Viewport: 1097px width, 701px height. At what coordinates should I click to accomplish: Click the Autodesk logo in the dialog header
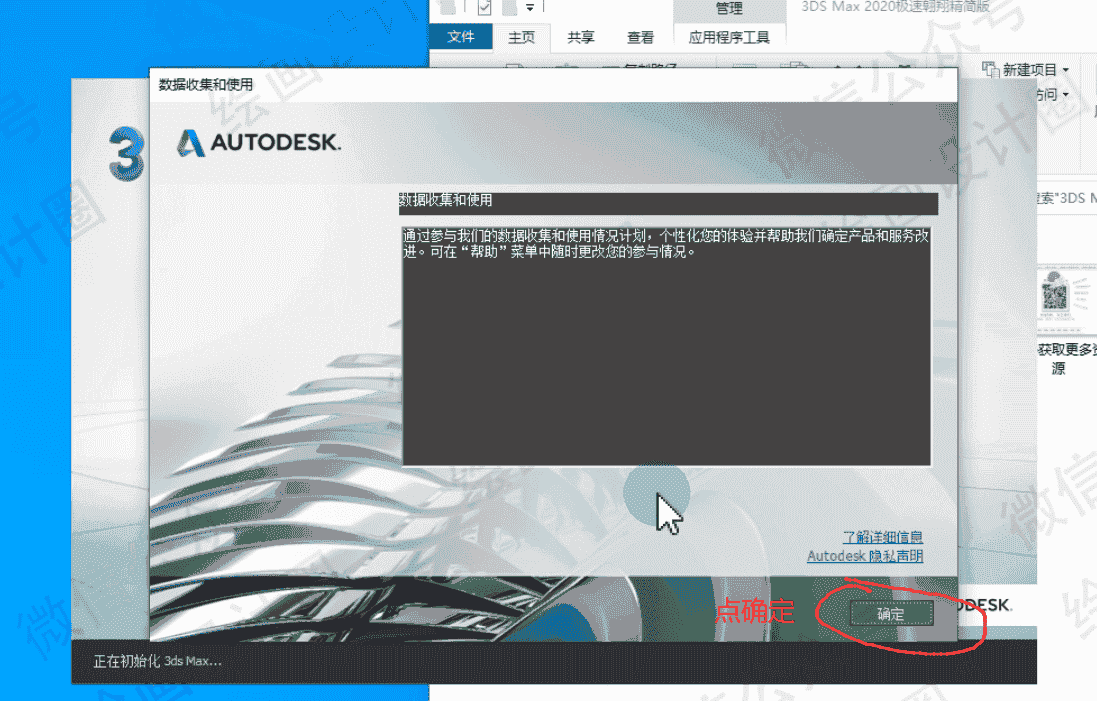click(258, 143)
